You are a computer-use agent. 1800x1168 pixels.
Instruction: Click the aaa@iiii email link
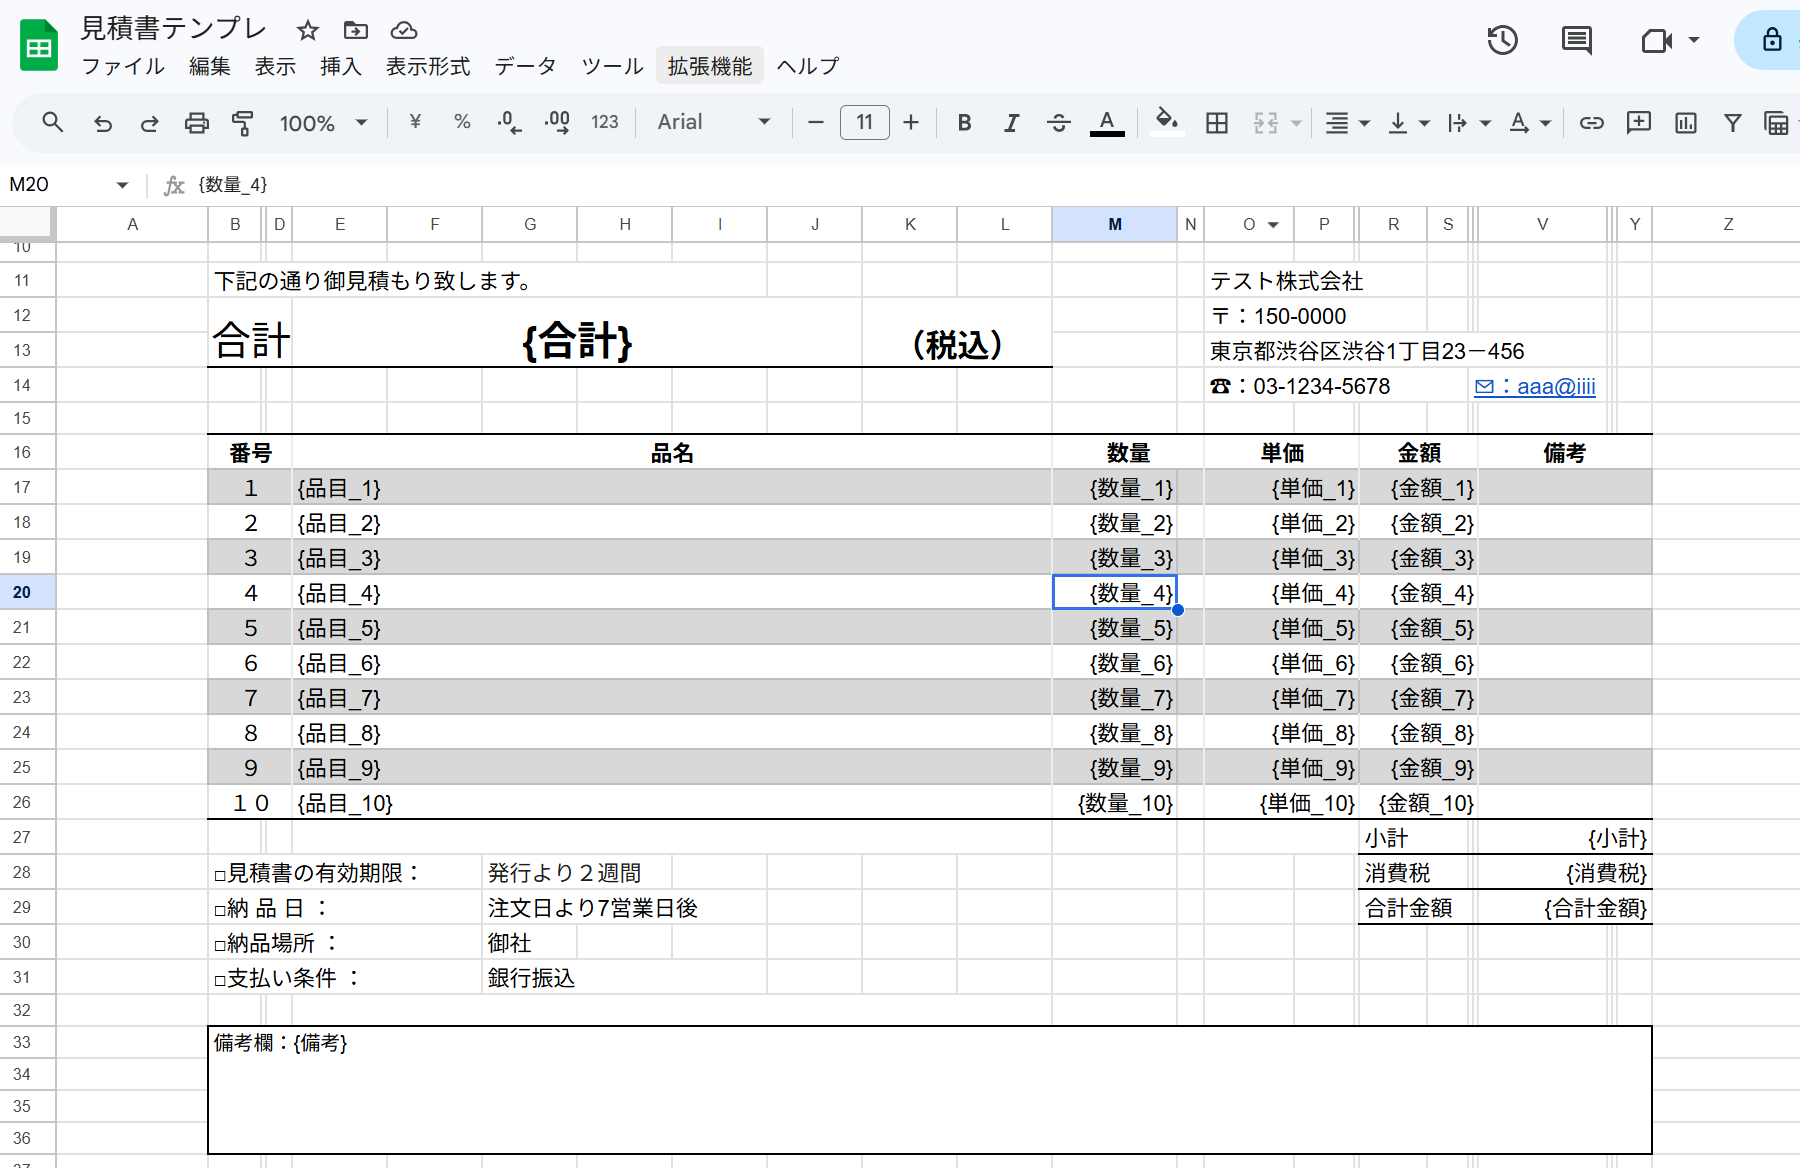1535,387
